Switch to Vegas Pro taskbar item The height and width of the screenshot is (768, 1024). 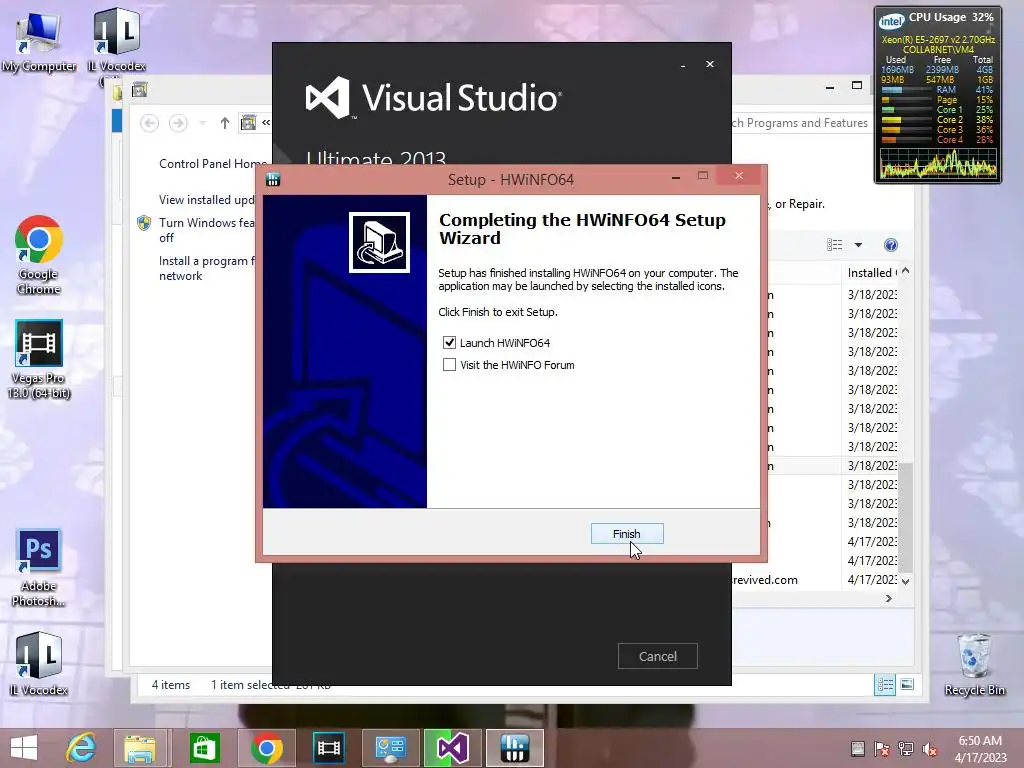328,748
